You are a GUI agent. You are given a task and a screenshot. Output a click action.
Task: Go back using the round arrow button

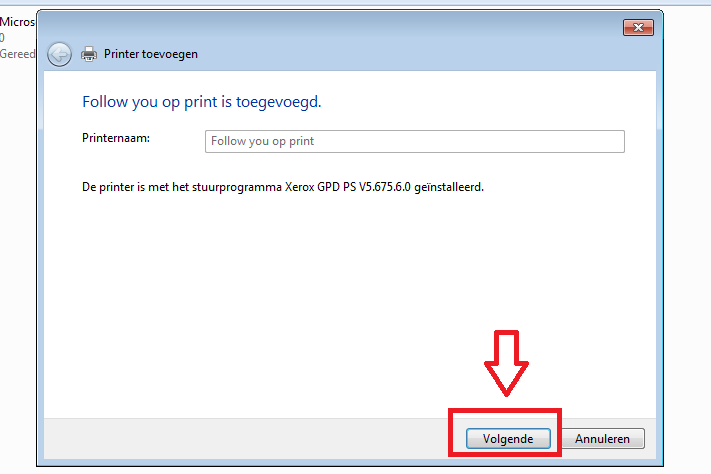59,55
